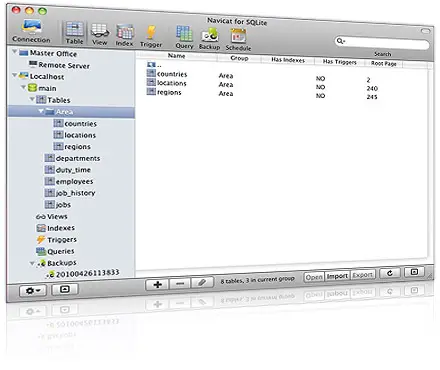Click the Export button
This screenshot has height=370, width=440.
pyautogui.click(x=363, y=275)
